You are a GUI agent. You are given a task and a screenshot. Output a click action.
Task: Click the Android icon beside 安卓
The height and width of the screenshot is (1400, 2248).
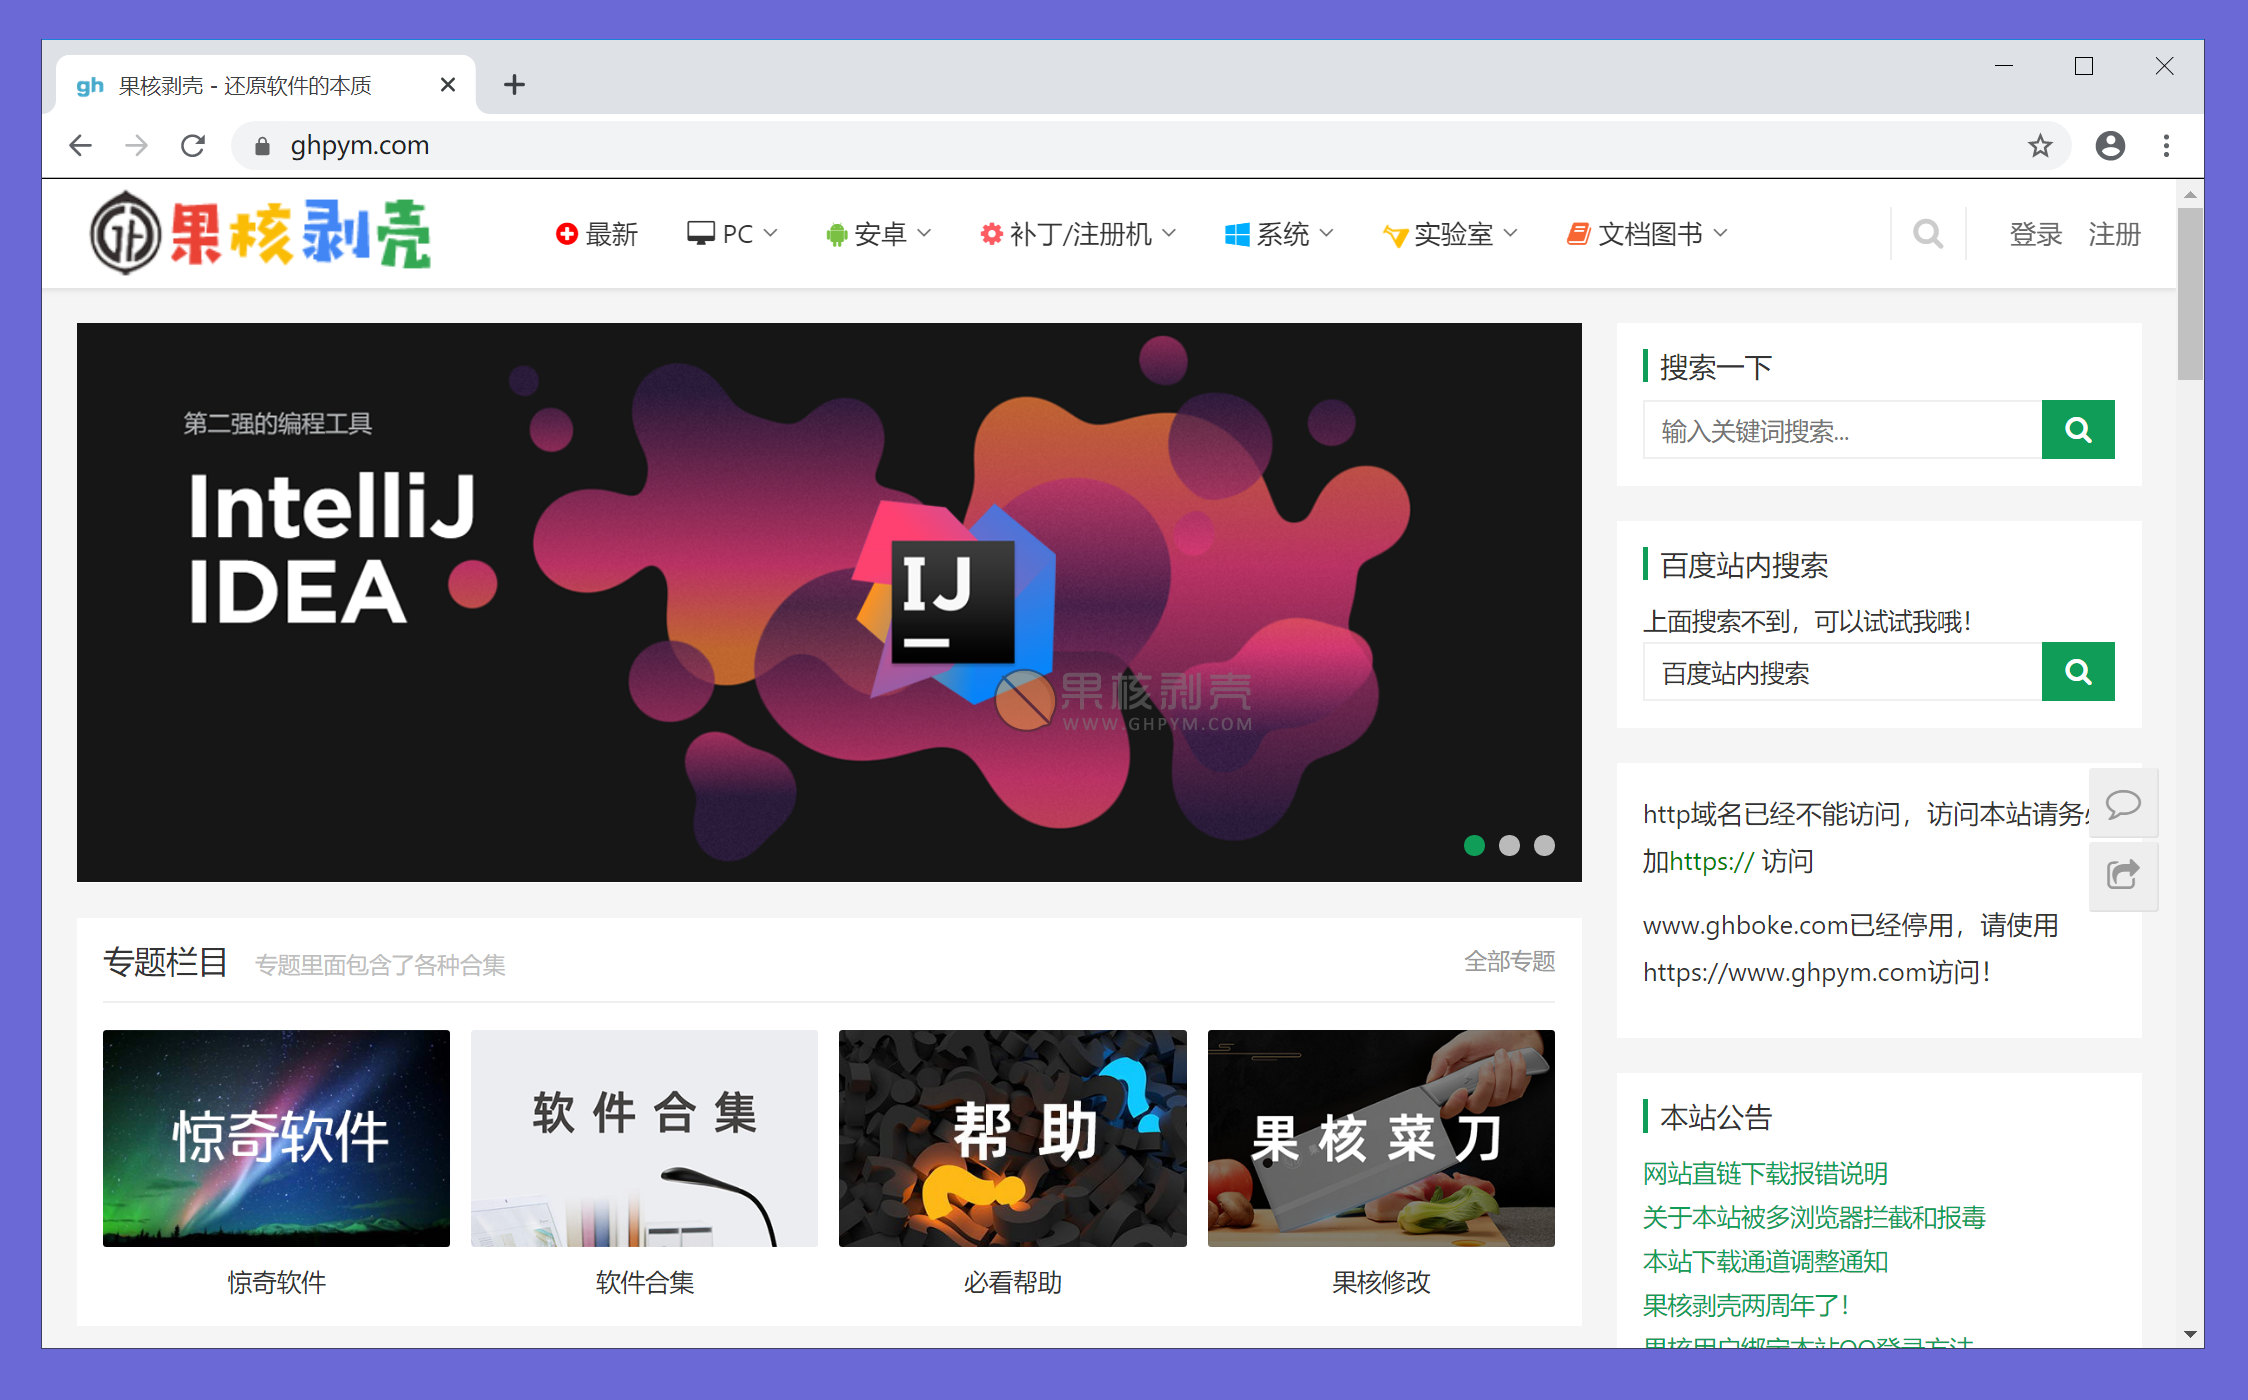coord(836,235)
